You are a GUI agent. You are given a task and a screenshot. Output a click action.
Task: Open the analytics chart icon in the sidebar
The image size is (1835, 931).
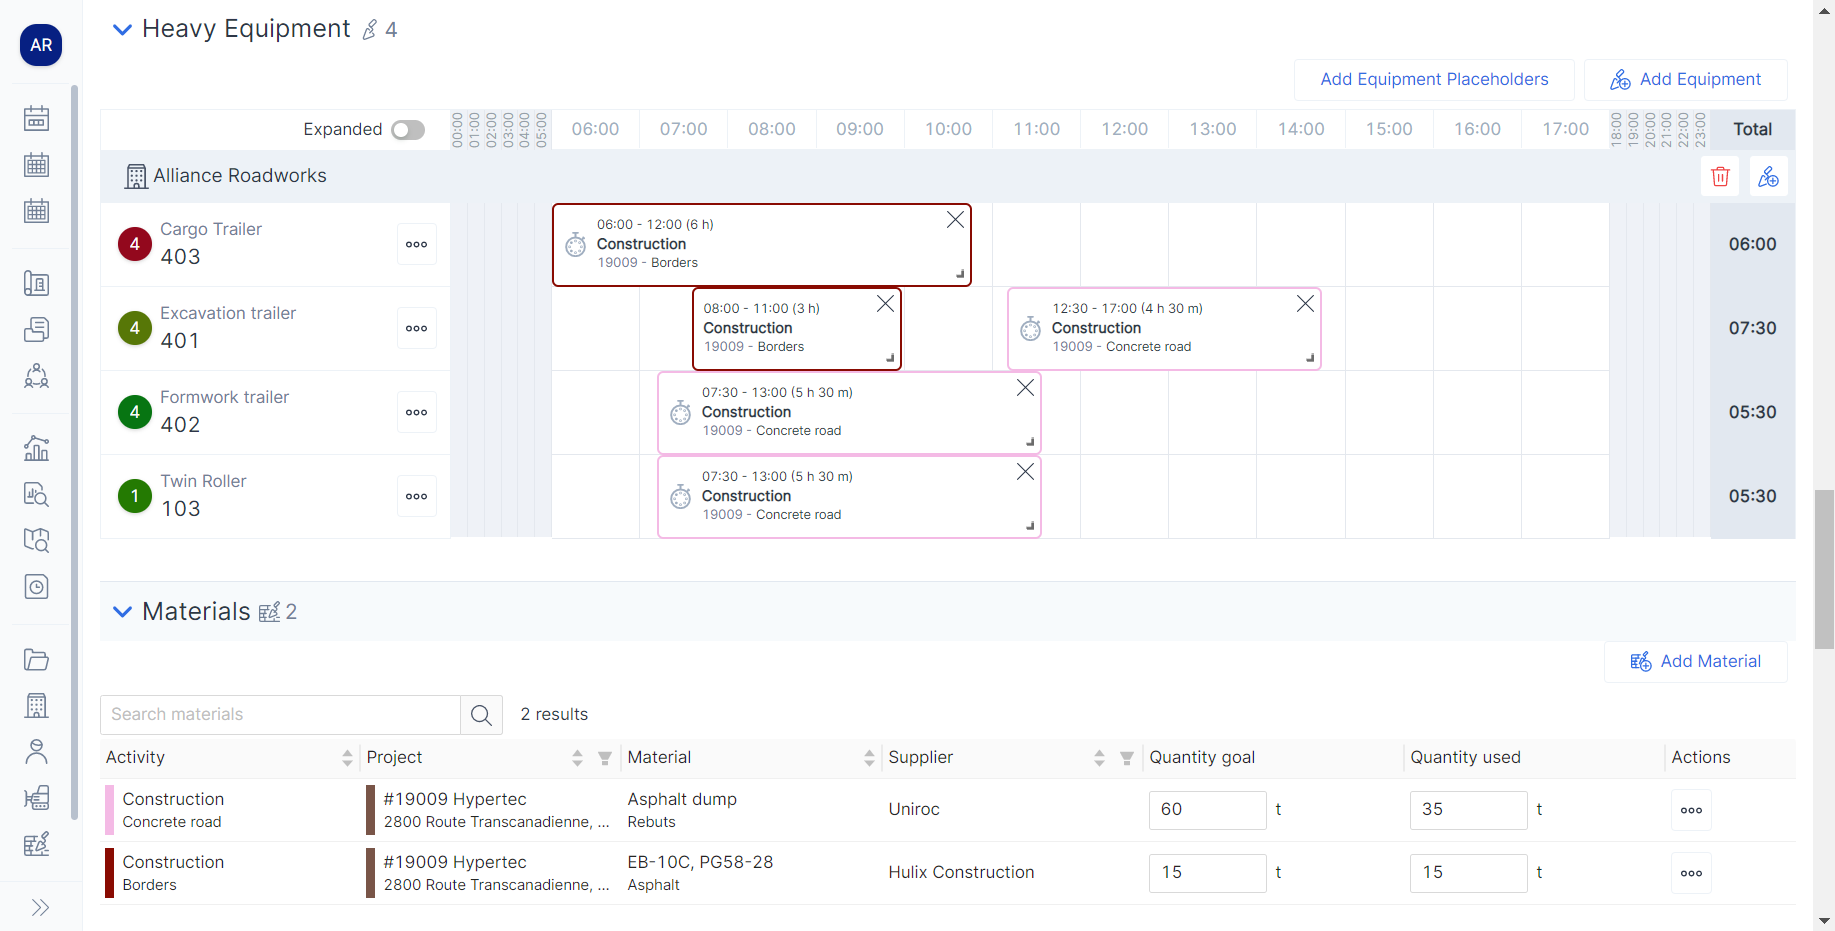[x=36, y=448]
